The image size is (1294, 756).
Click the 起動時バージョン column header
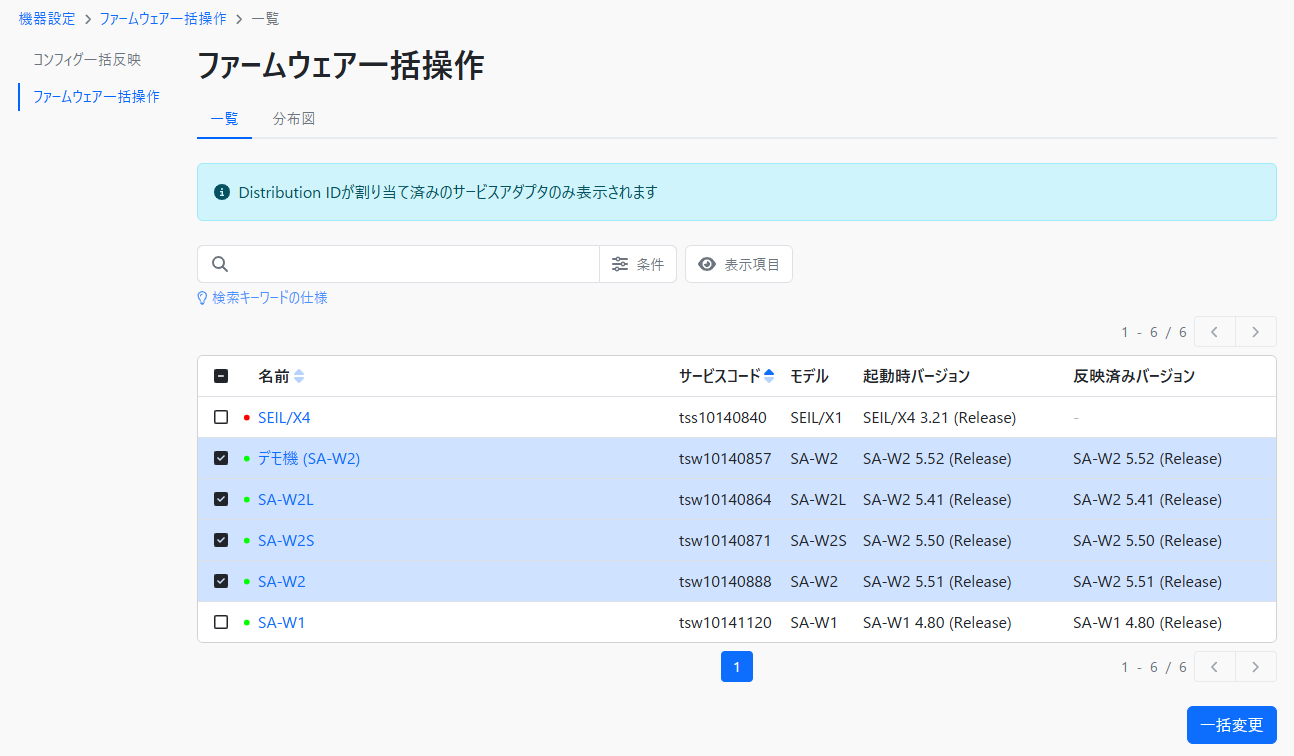click(x=916, y=376)
